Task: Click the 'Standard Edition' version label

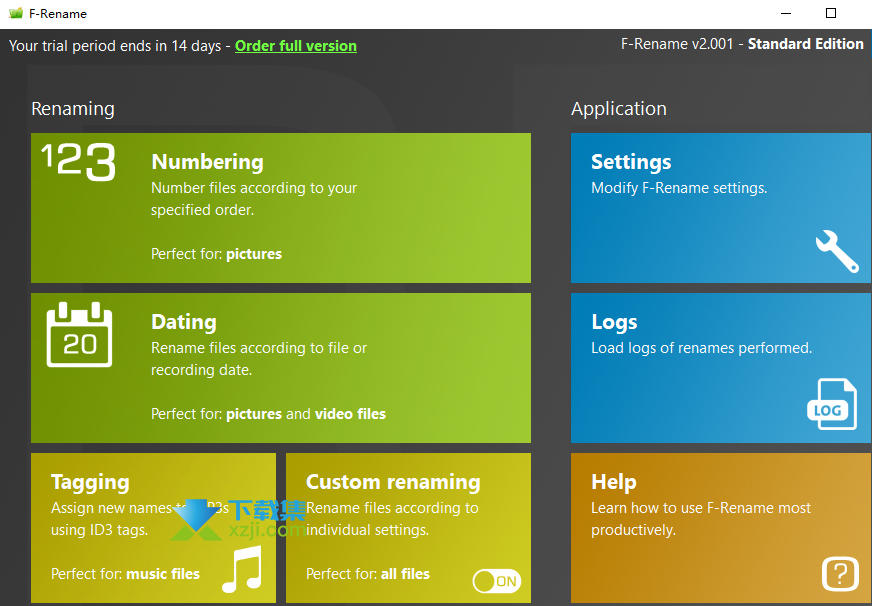Action: coord(805,44)
